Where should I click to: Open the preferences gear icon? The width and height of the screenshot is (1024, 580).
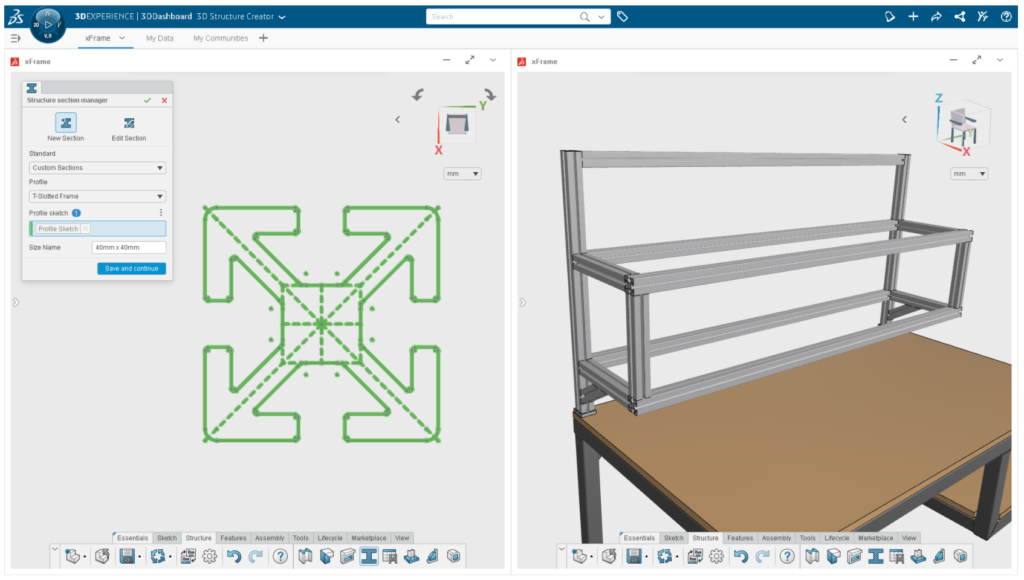point(210,556)
